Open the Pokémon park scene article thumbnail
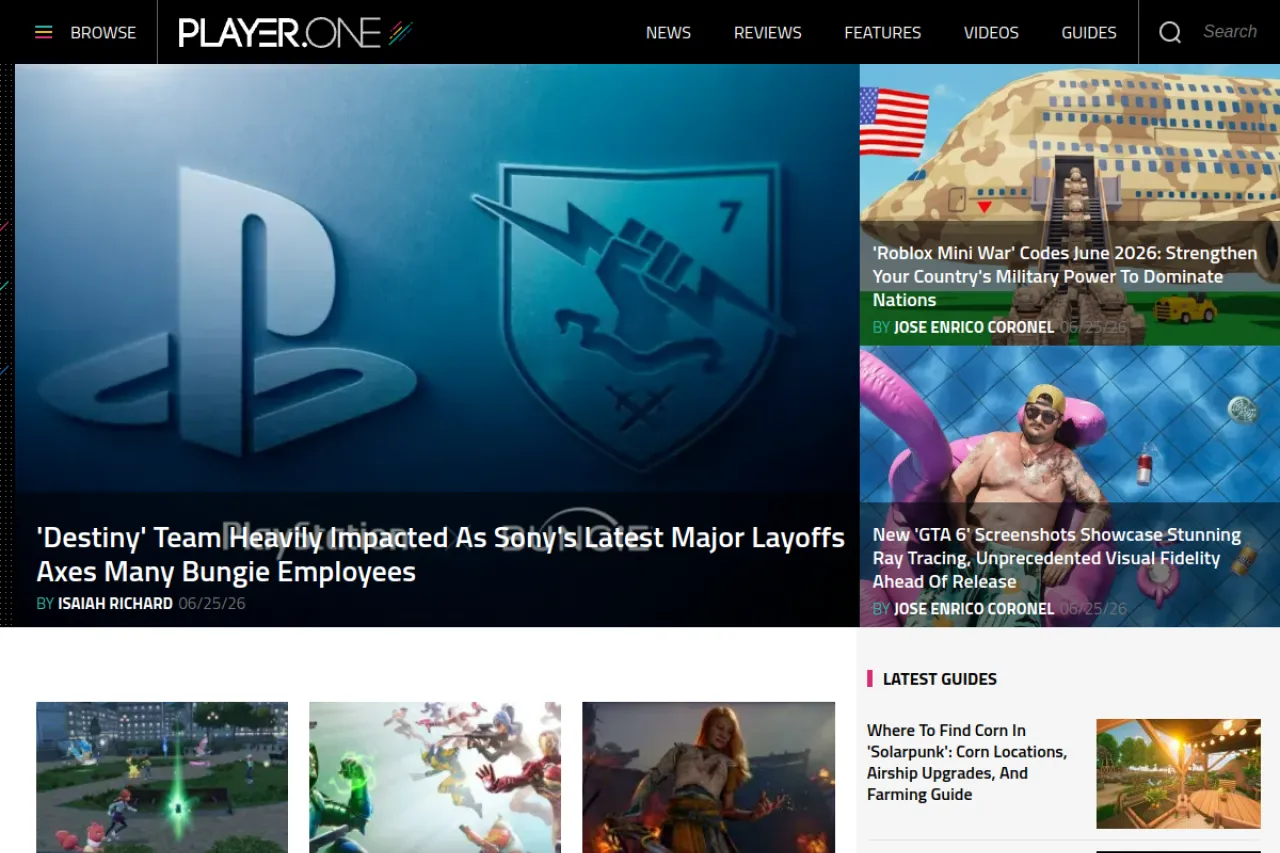Viewport: 1280px width, 853px height. pos(162,777)
